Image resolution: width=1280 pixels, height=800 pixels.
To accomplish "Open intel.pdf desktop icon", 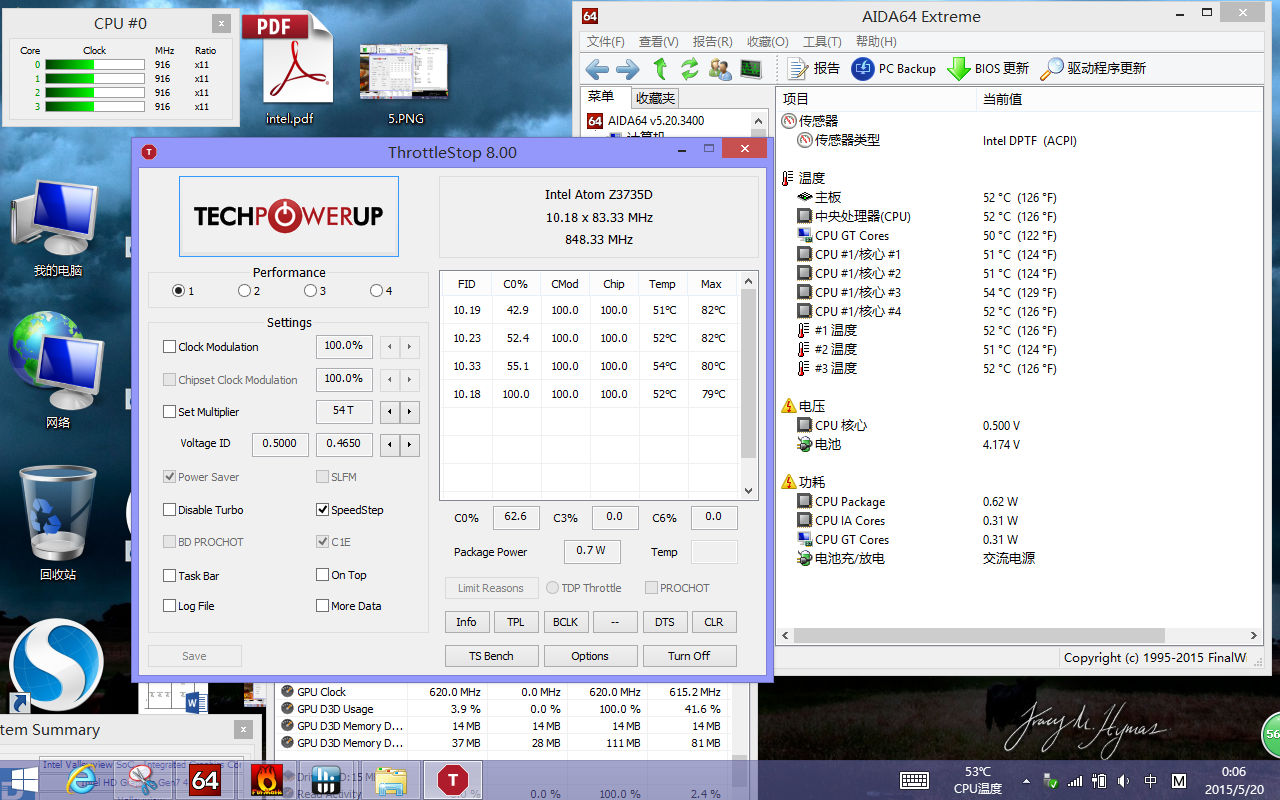I will pos(290,70).
